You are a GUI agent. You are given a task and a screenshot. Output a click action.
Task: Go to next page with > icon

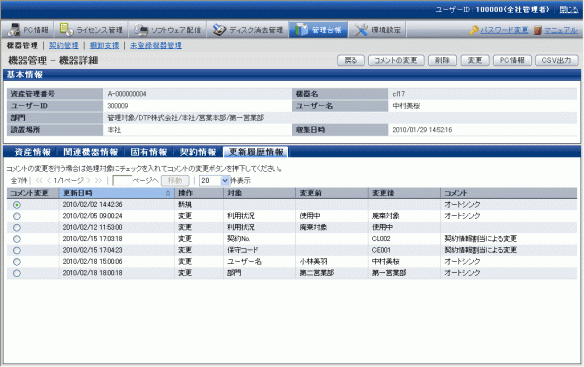(88, 181)
